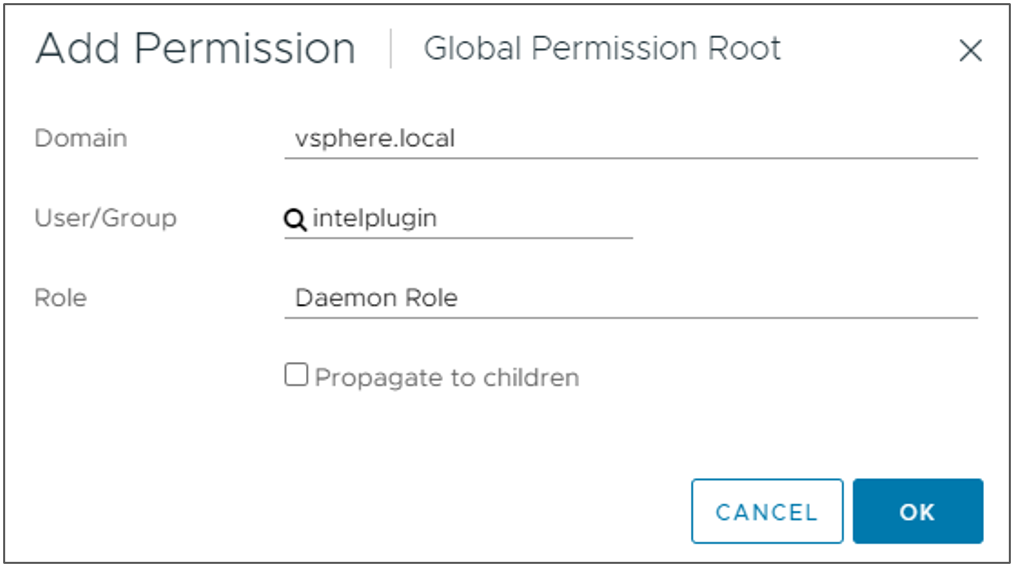
Task: Click the Domain field label
Action: [81, 138]
